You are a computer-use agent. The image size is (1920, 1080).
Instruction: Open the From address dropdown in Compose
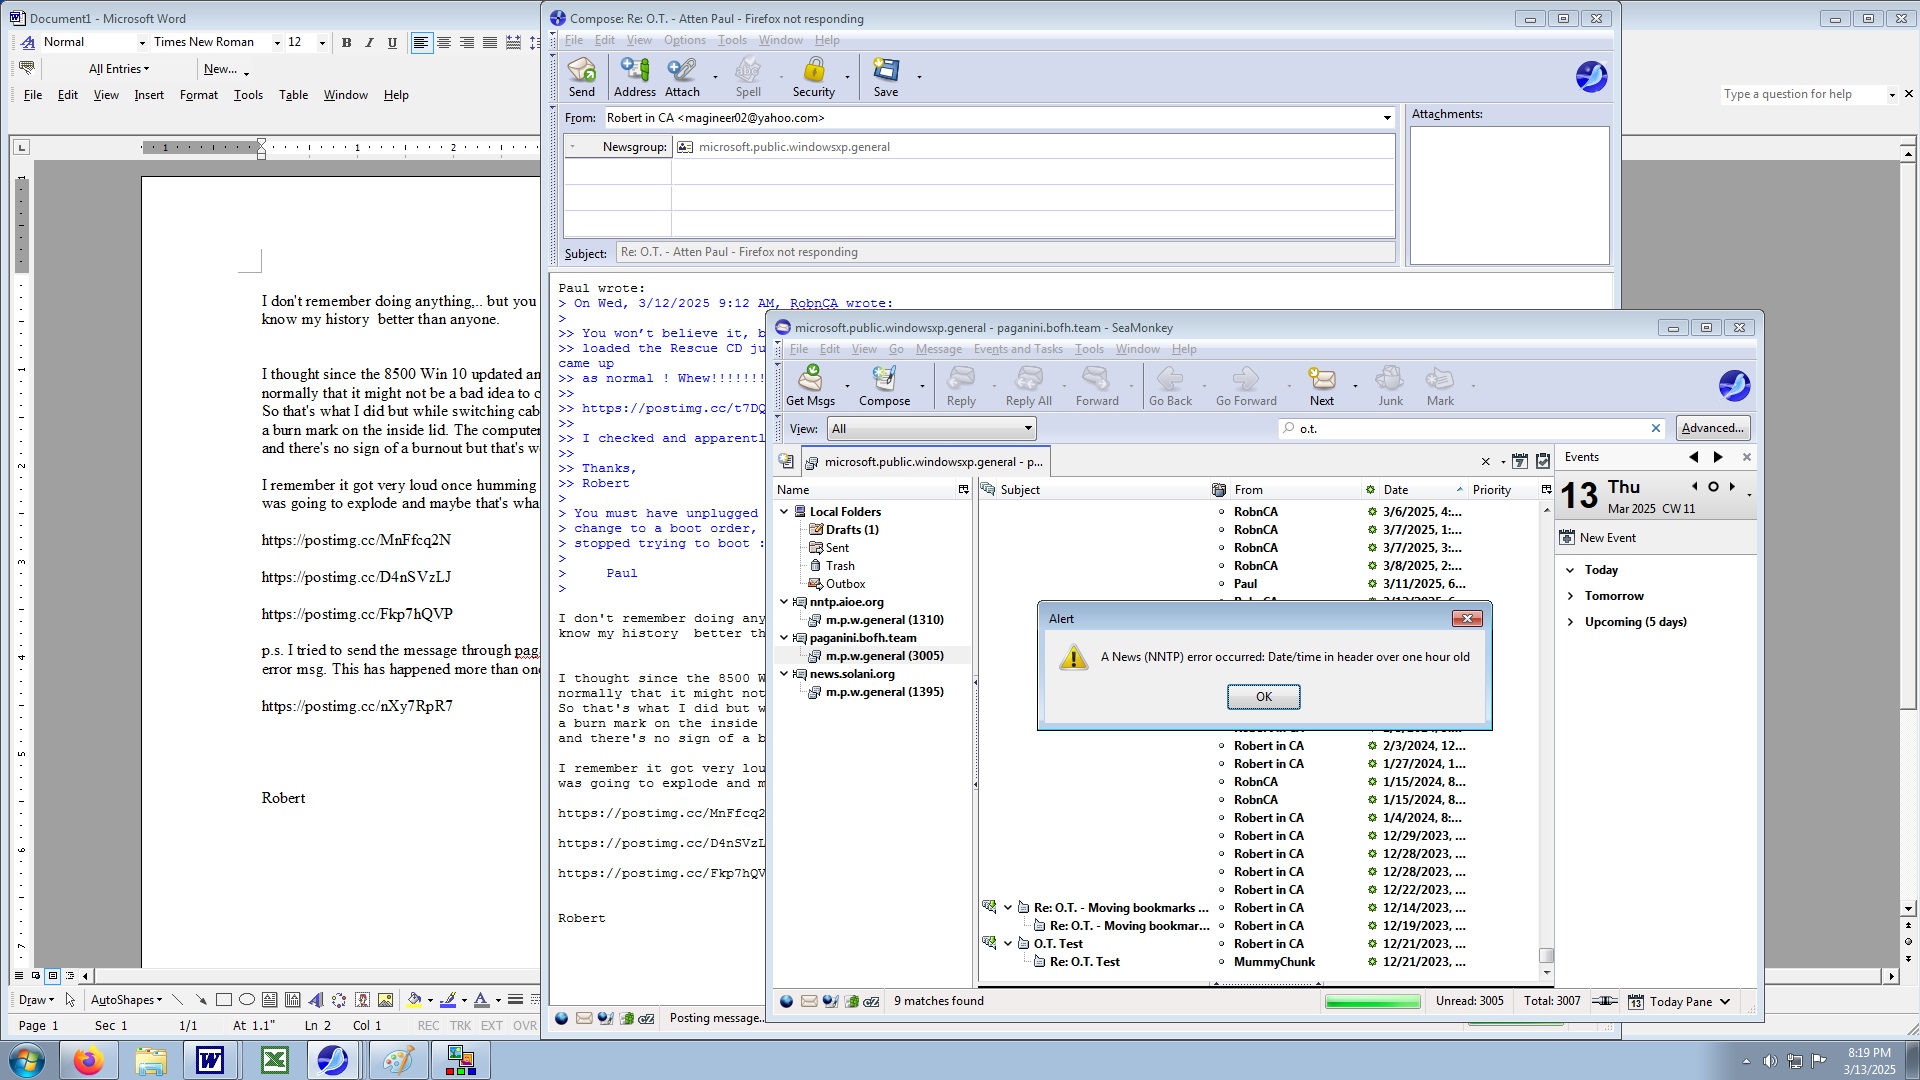click(1387, 118)
